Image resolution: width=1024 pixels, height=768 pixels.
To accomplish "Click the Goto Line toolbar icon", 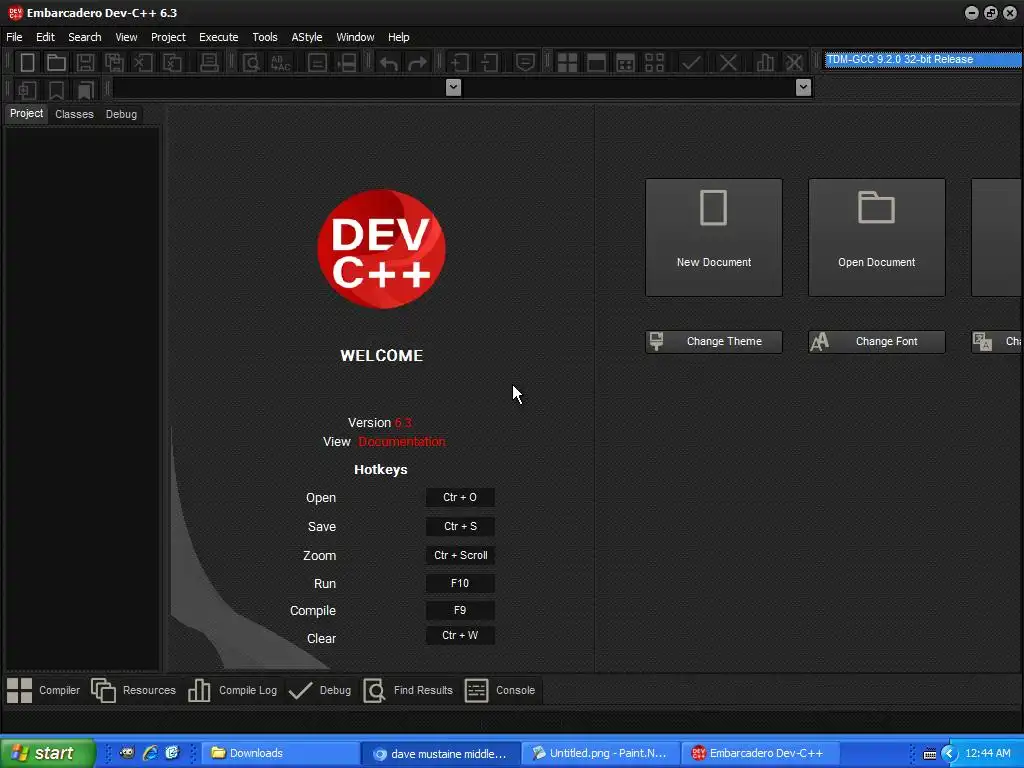I will point(347,63).
